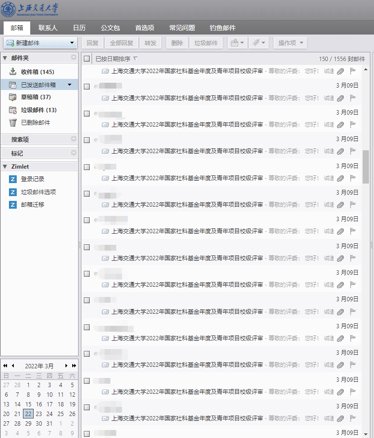Click attachment paperclip on topmost message row
The image size is (374, 438).
click(340, 71)
